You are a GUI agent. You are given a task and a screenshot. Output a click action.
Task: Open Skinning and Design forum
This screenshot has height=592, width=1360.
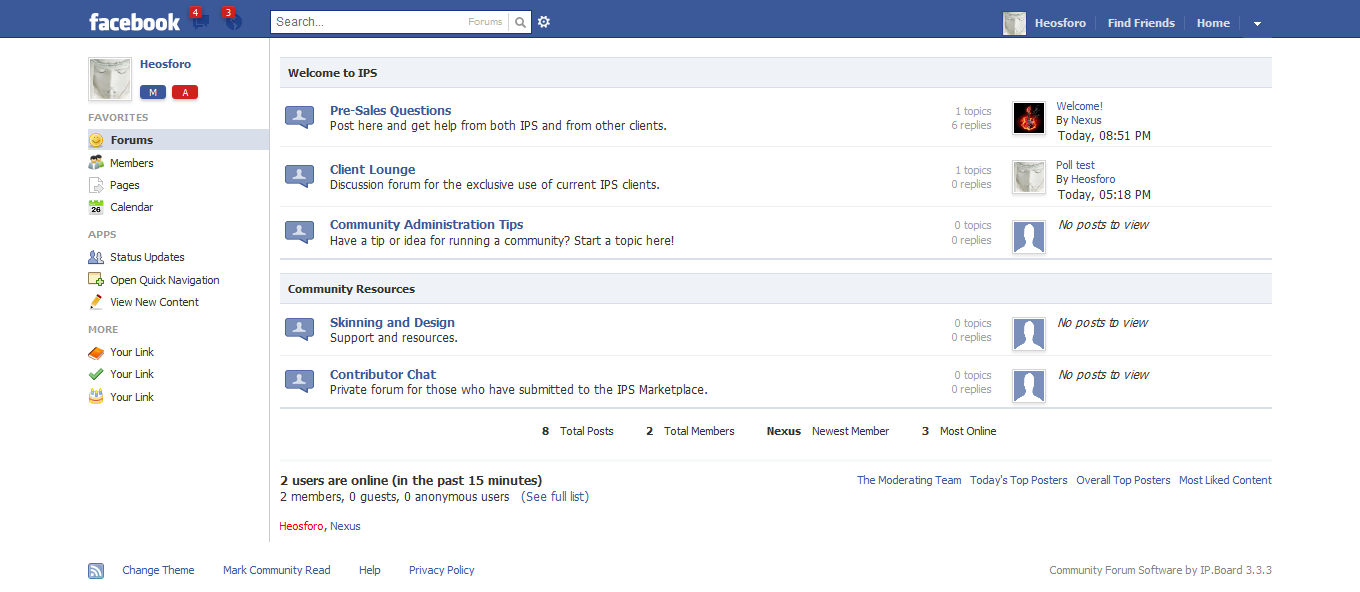point(393,323)
